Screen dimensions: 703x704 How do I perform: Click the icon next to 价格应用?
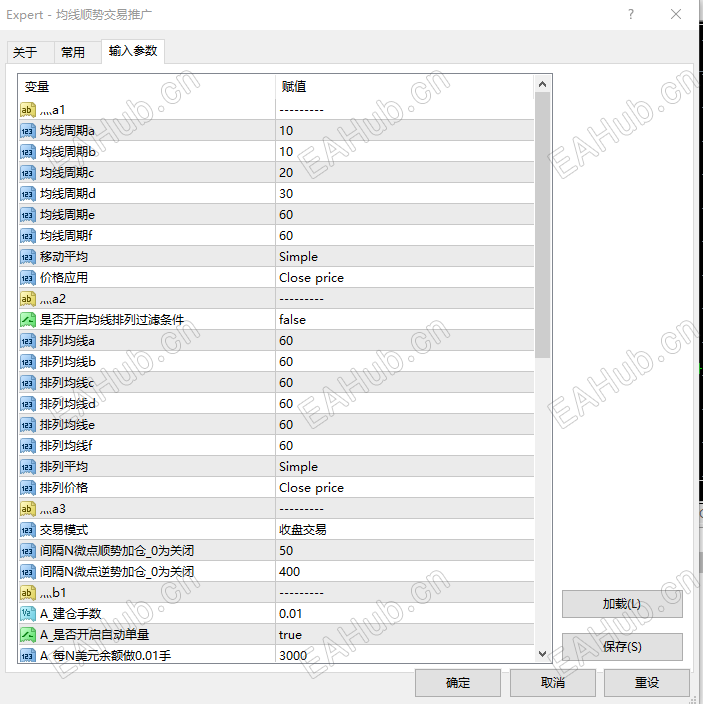coord(27,278)
